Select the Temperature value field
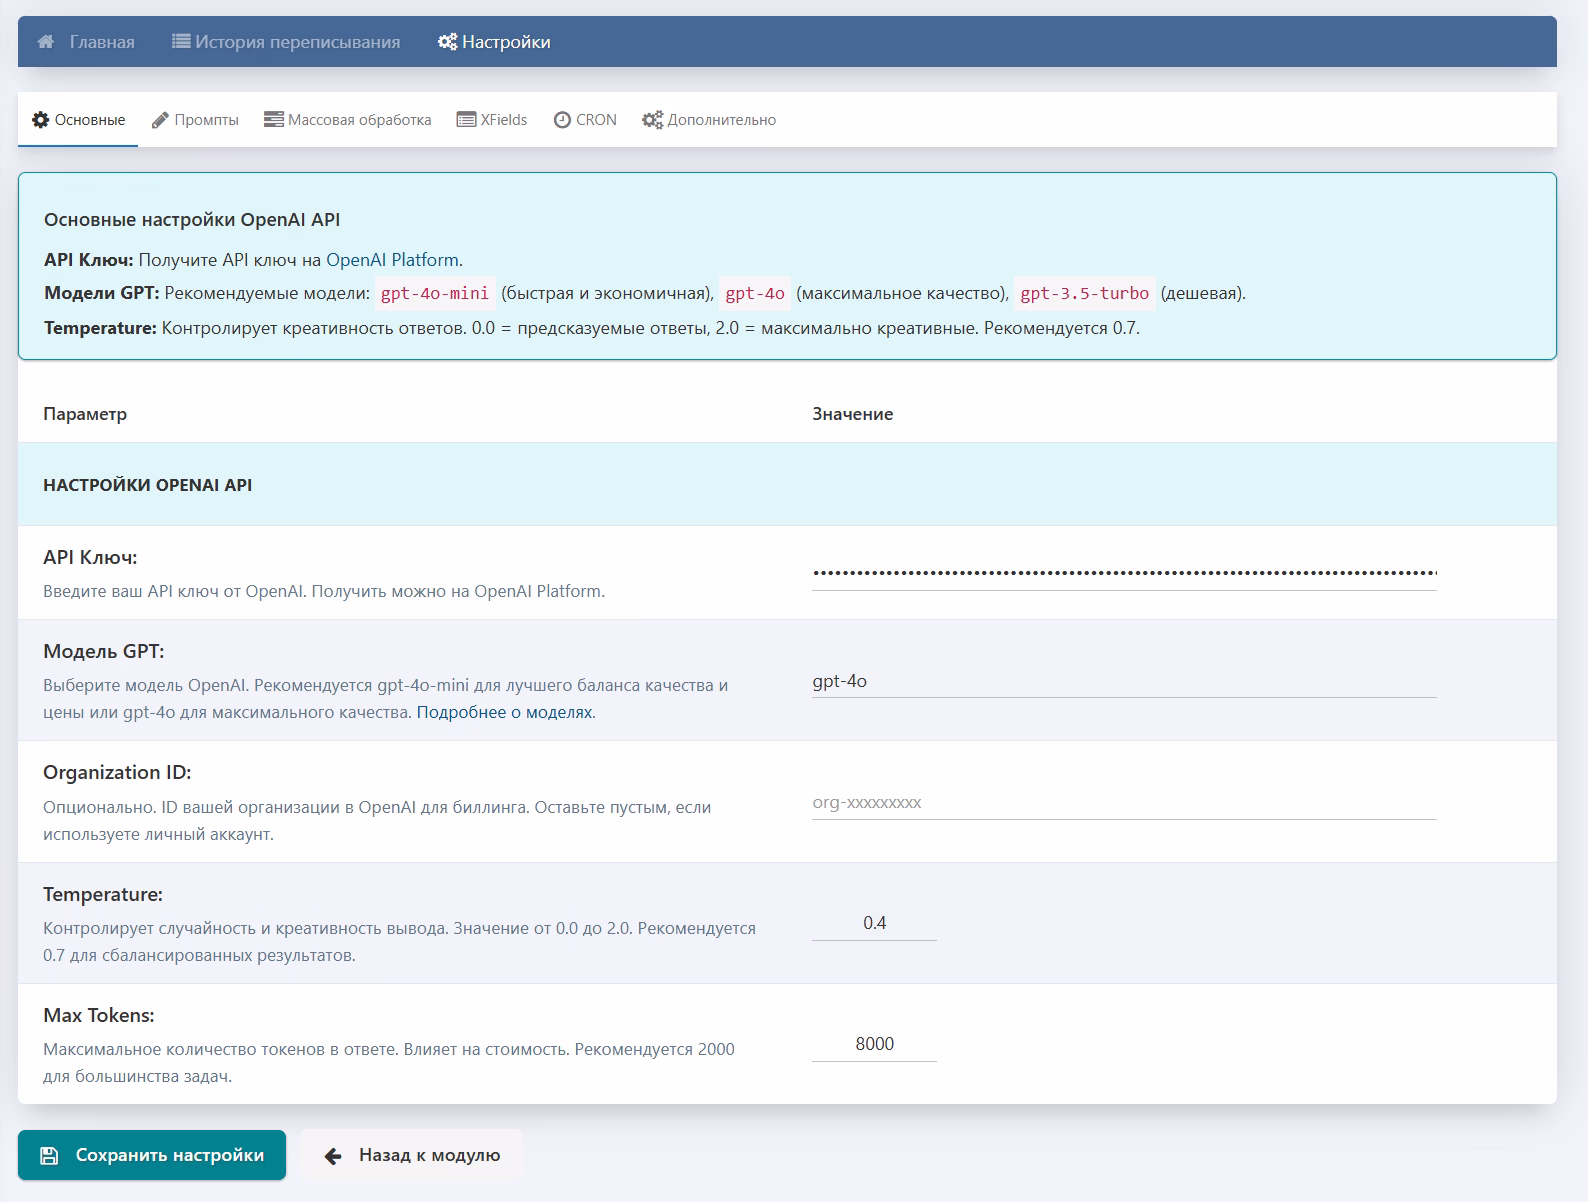The width and height of the screenshot is (1588, 1202). 874,923
